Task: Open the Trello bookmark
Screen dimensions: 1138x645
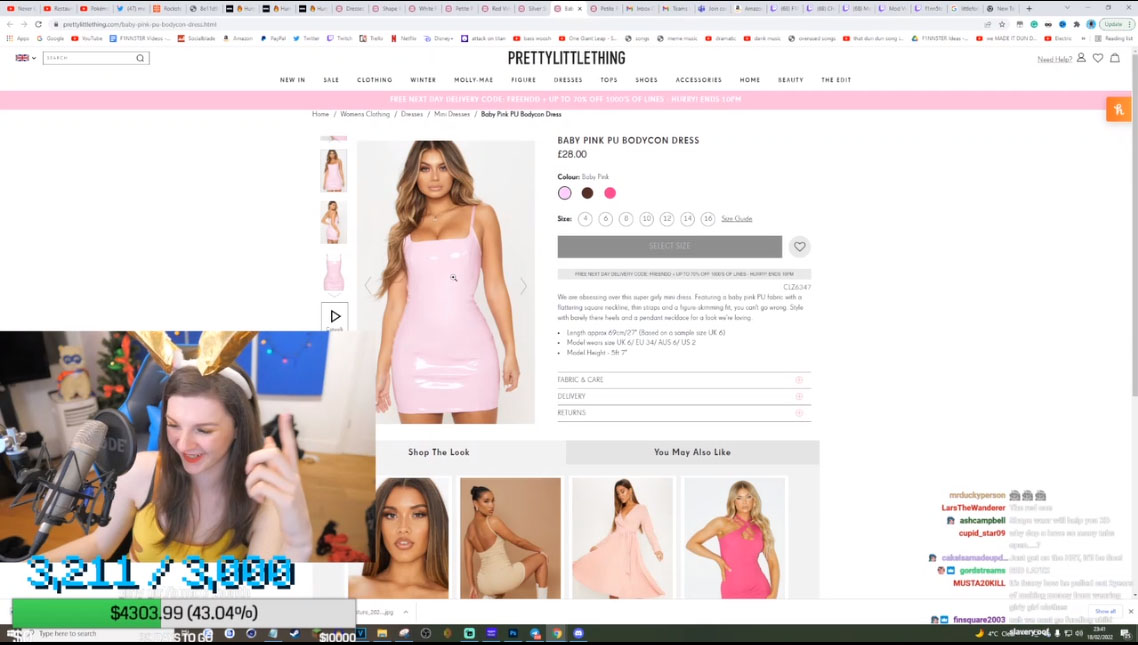Action: pos(372,38)
